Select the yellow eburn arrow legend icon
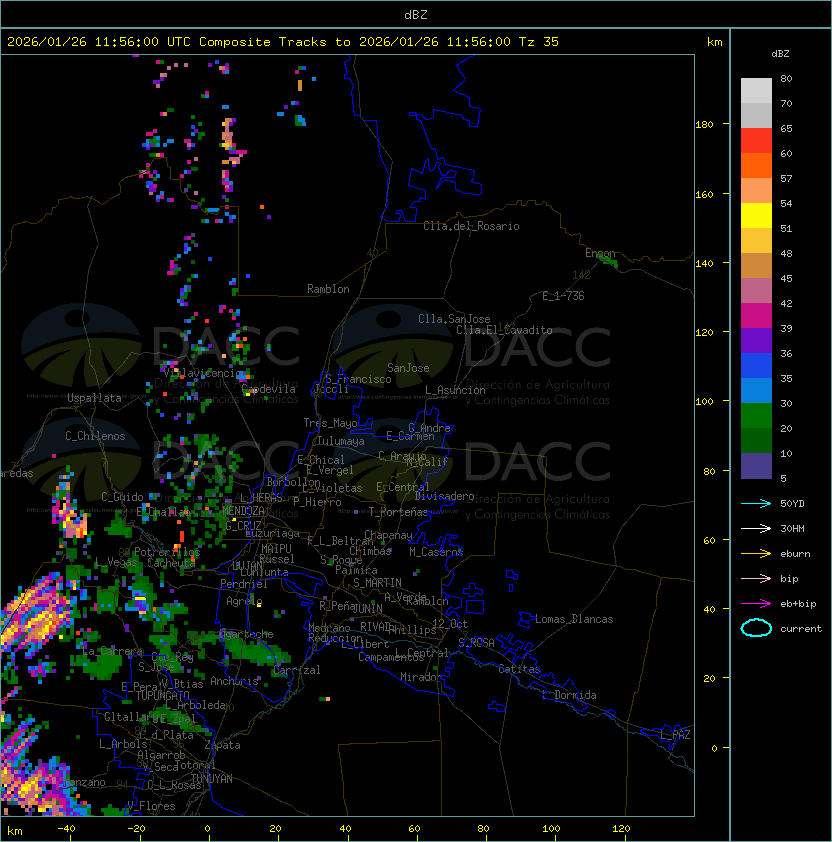 click(x=756, y=553)
